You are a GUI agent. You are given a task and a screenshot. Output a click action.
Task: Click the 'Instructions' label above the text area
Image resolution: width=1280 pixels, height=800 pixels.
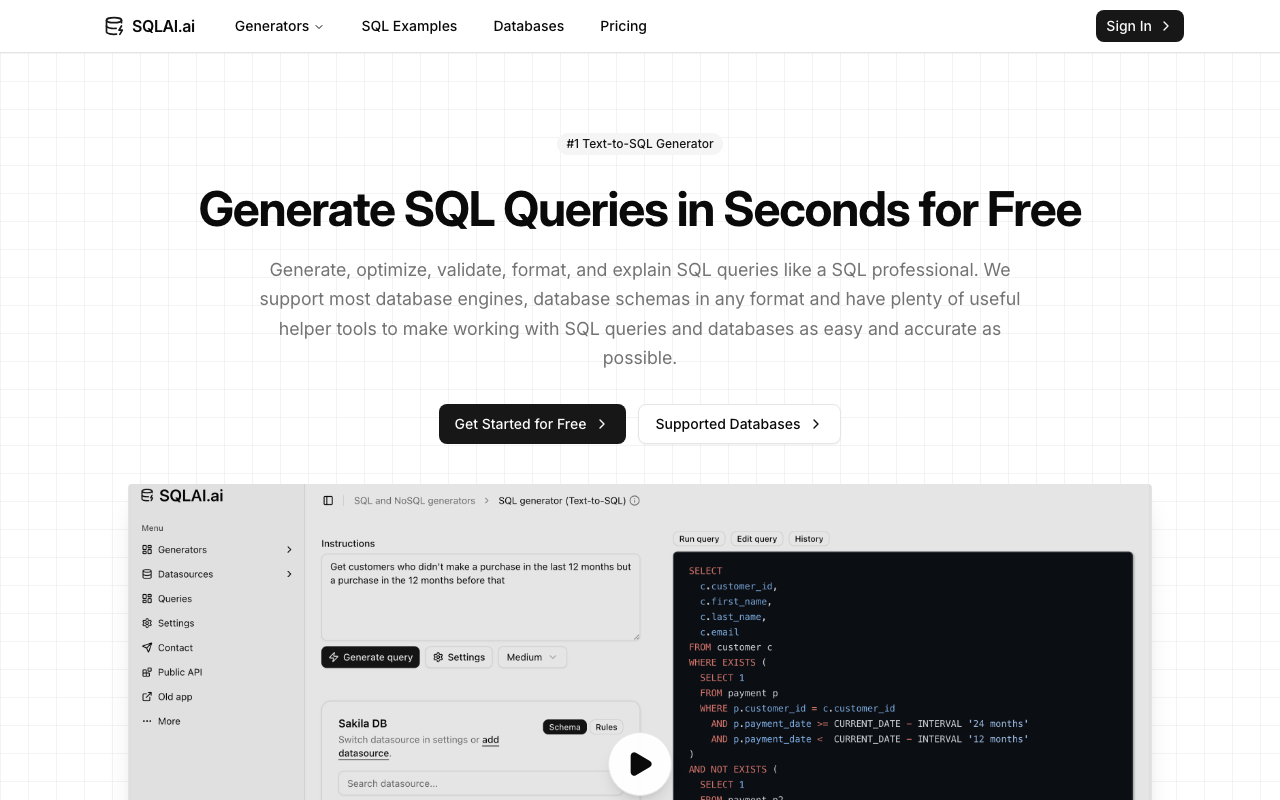tap(348, 543)
